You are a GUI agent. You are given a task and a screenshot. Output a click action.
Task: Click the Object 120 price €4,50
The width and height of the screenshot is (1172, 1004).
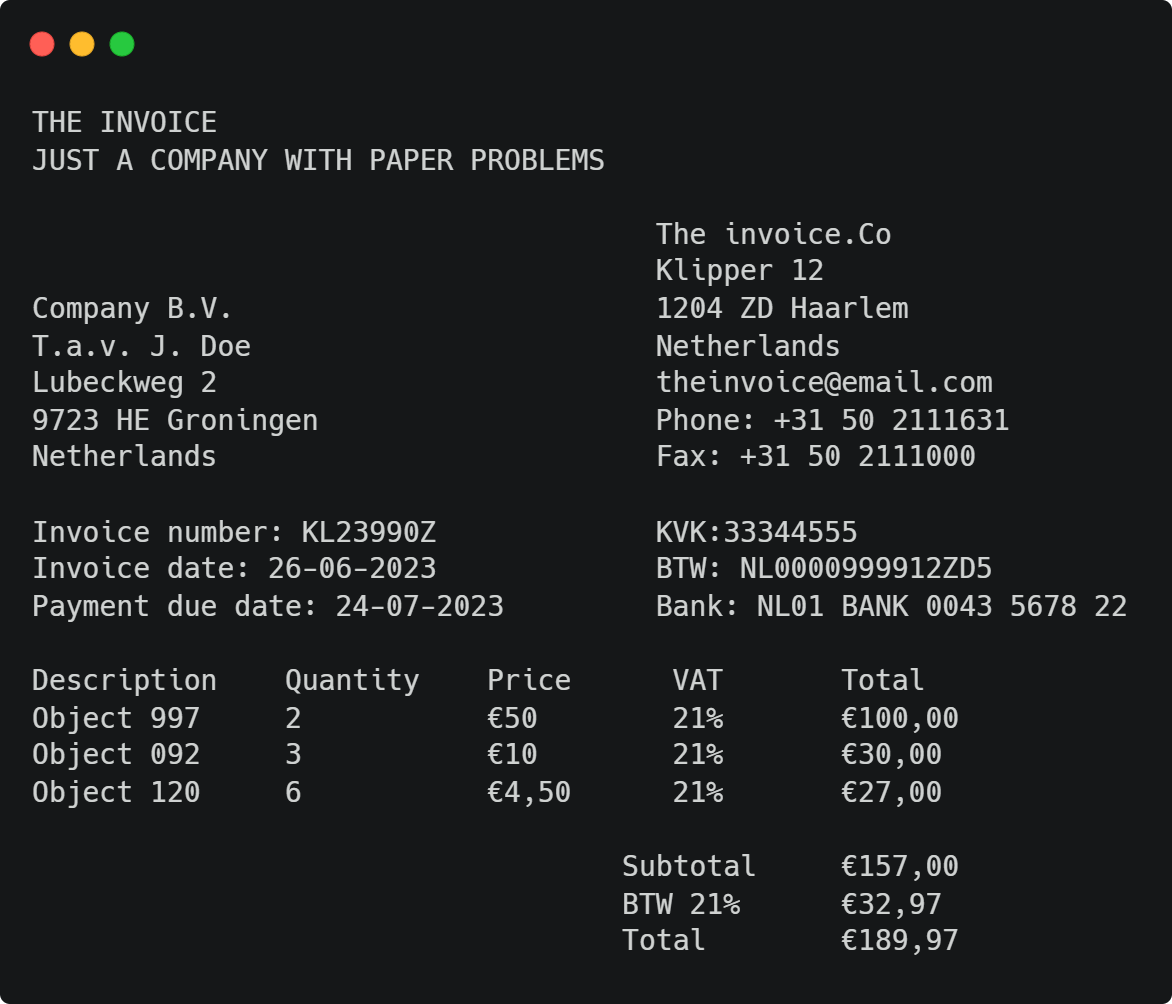(x=528, y=792)
